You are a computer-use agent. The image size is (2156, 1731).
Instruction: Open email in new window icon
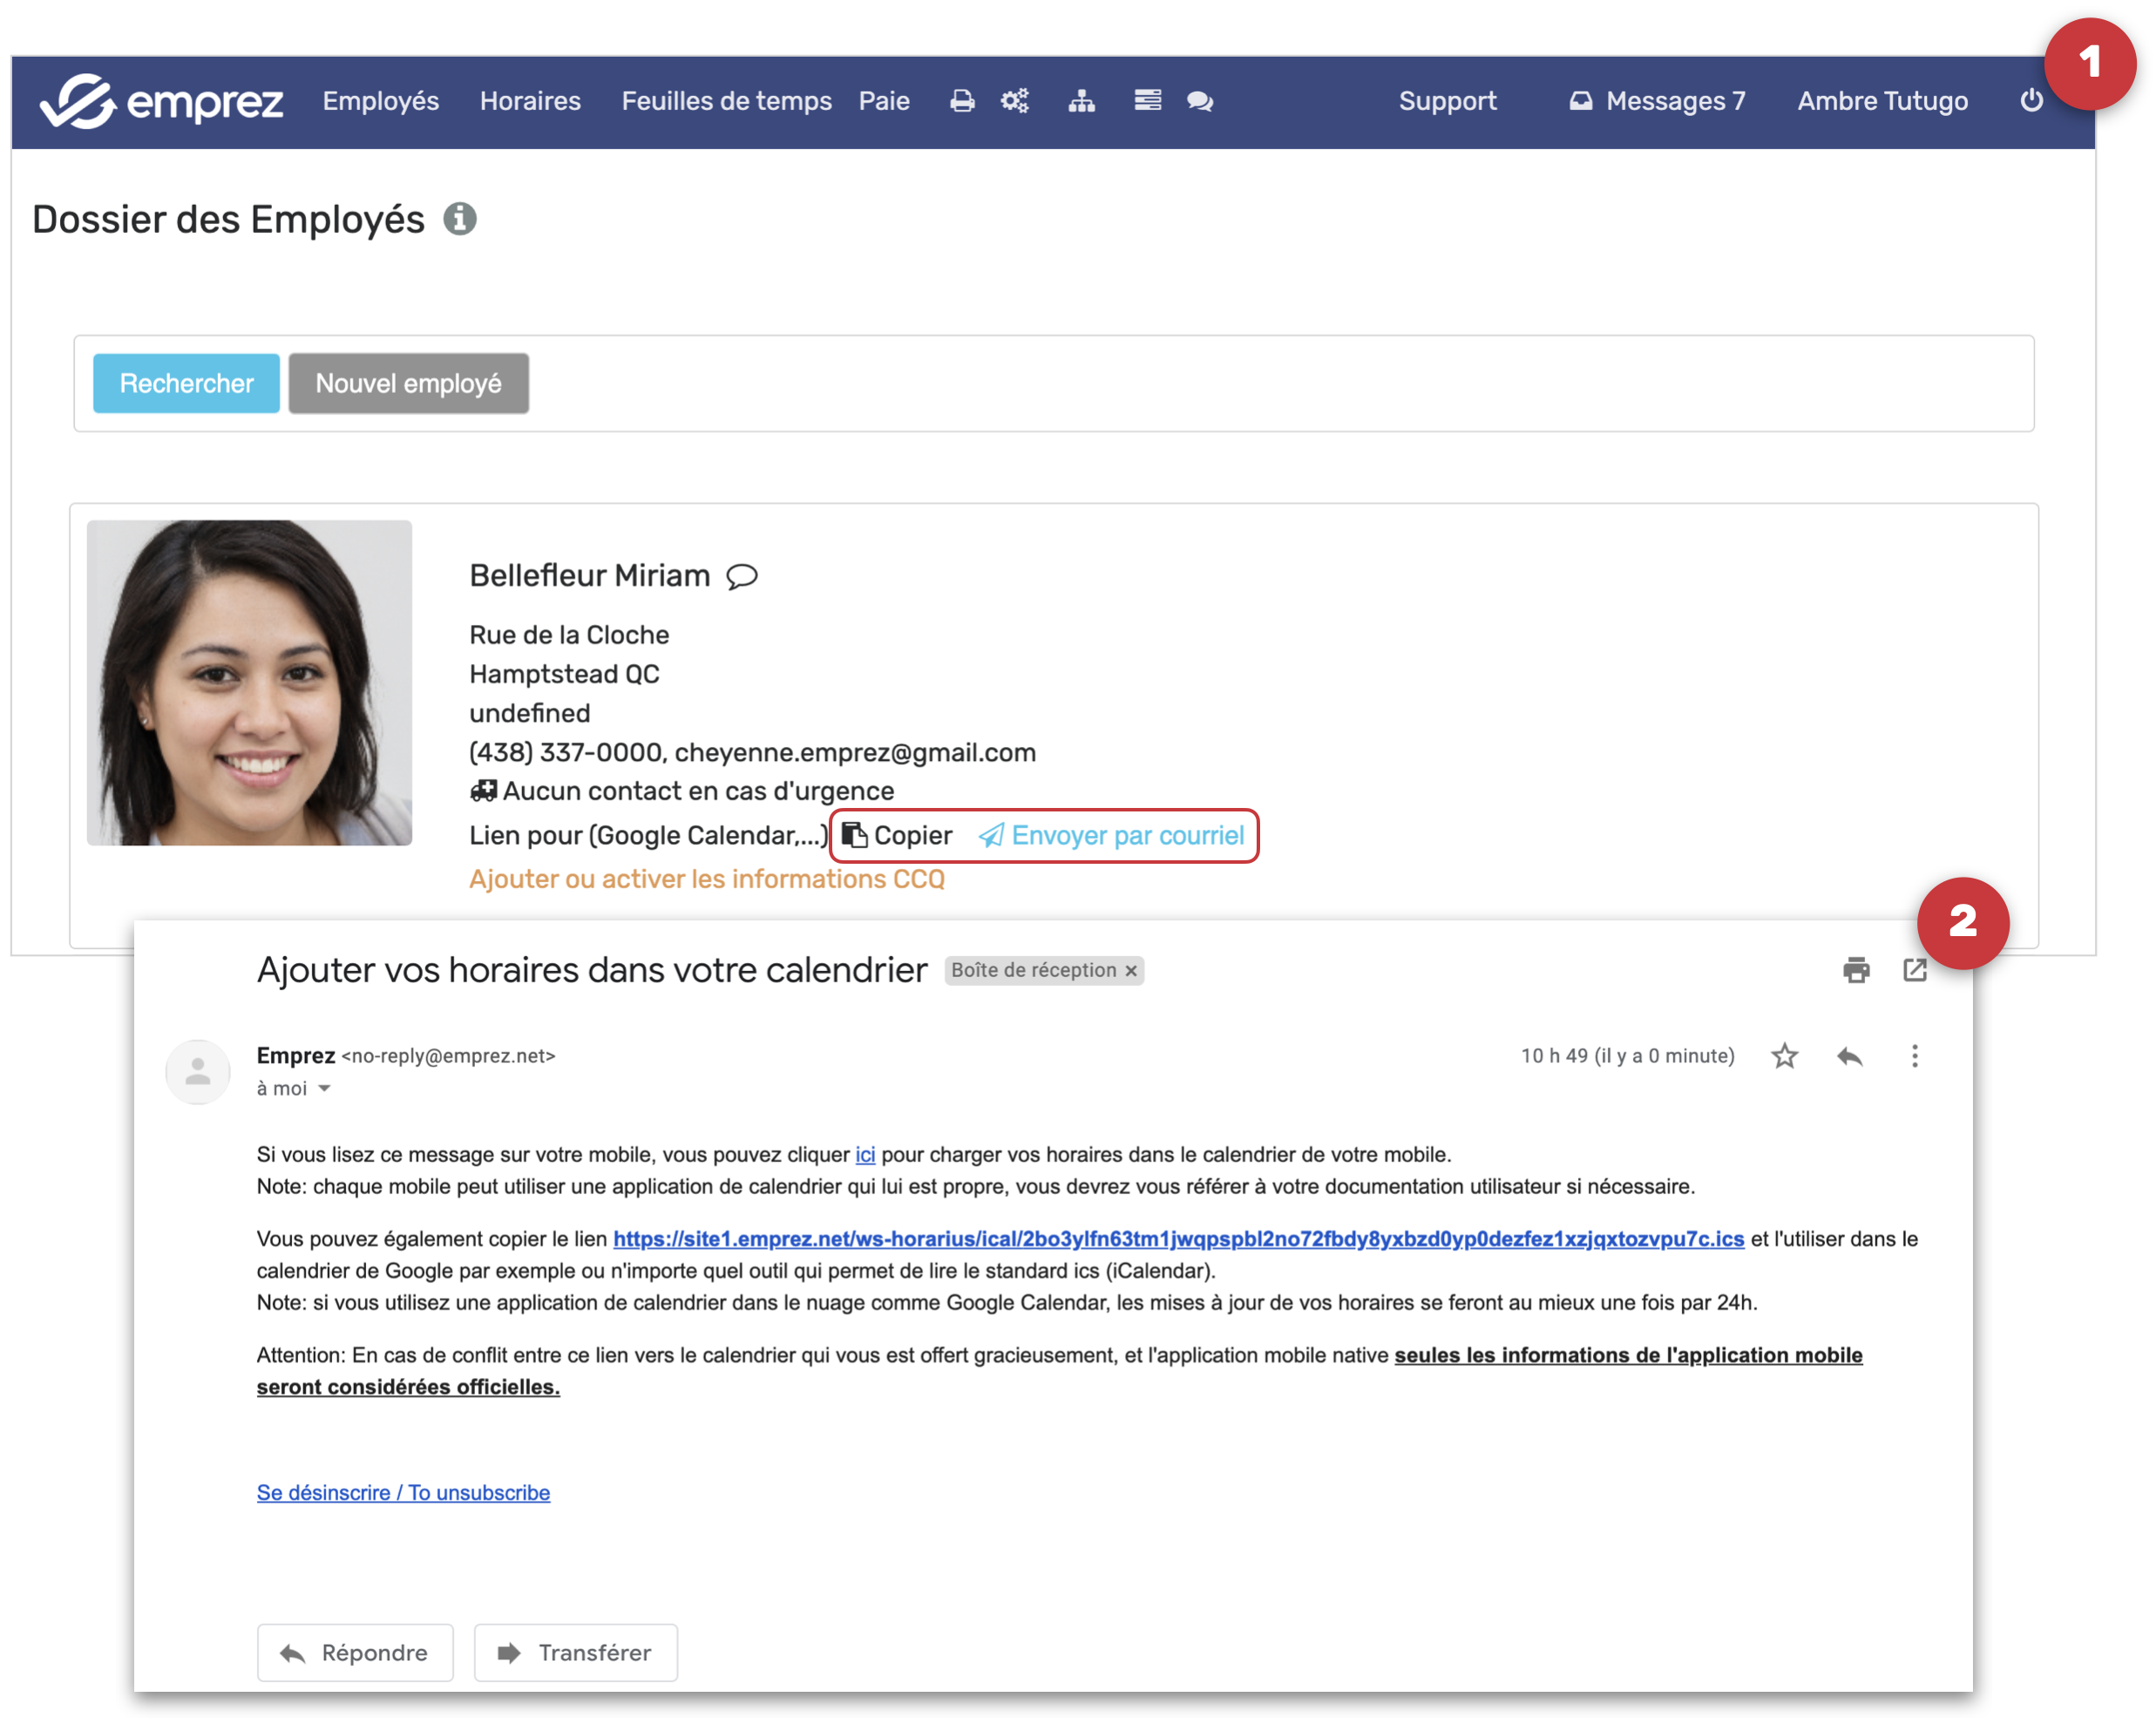pyautogui.click(x=1914, y=970)
